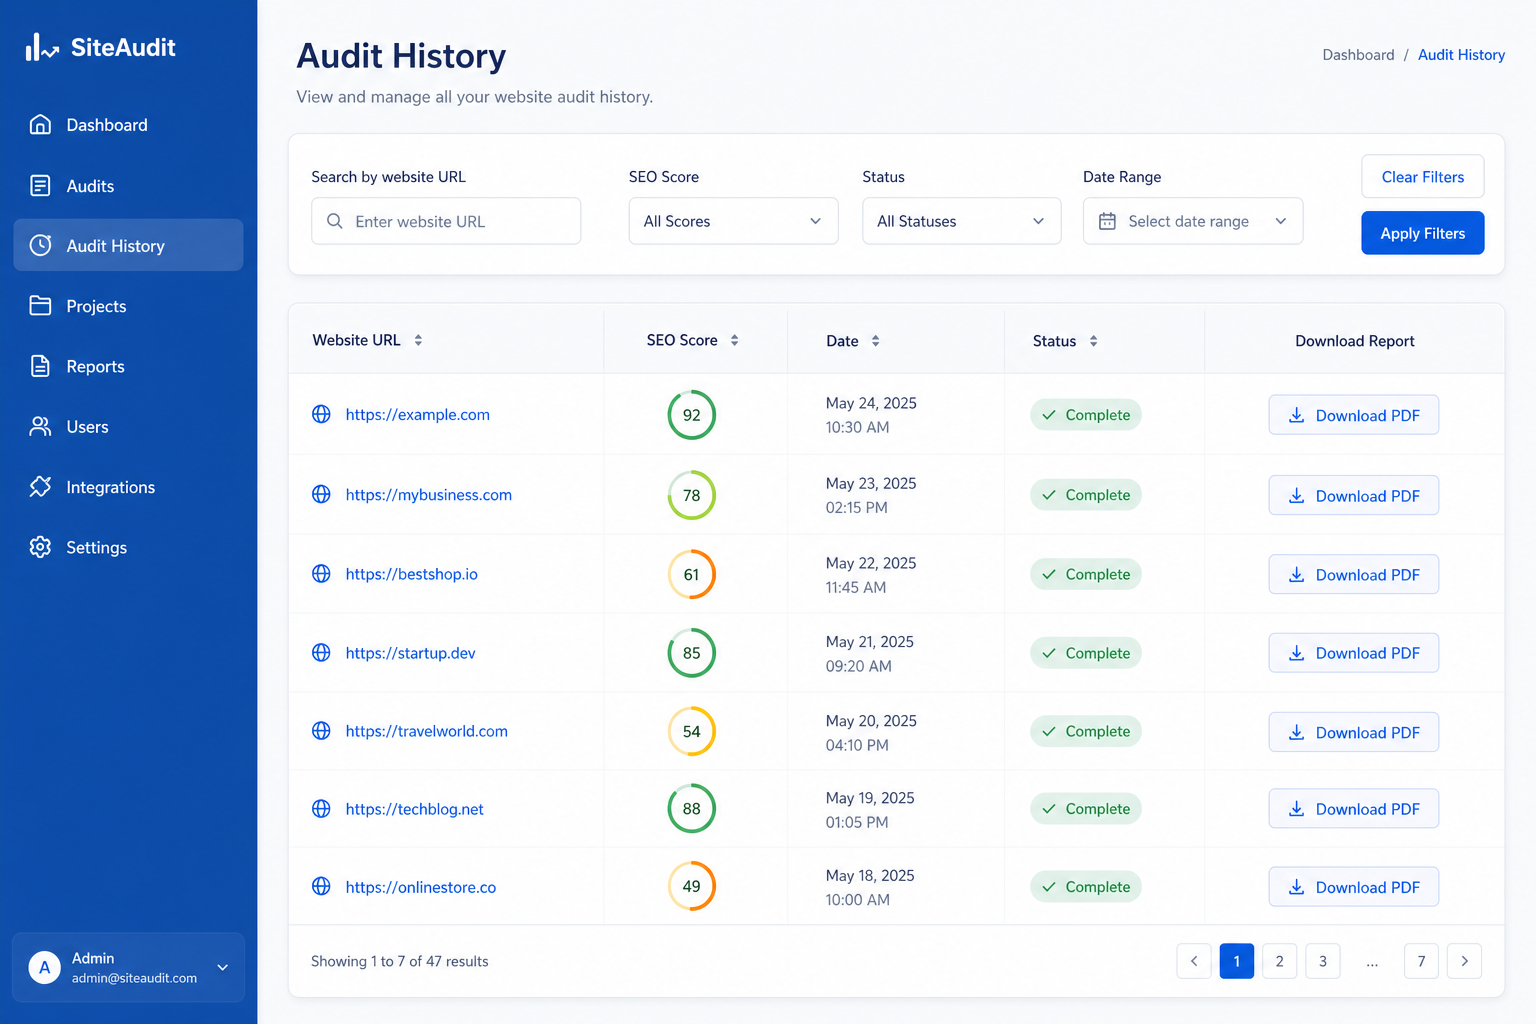Click the Apply Filters button

coord(1422,233)
